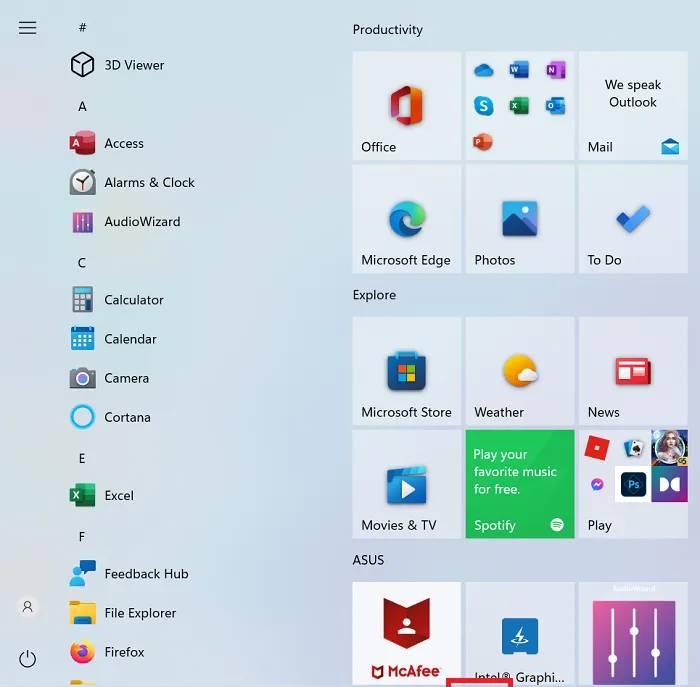Open the News tile
700x687 pixels.
633,371
